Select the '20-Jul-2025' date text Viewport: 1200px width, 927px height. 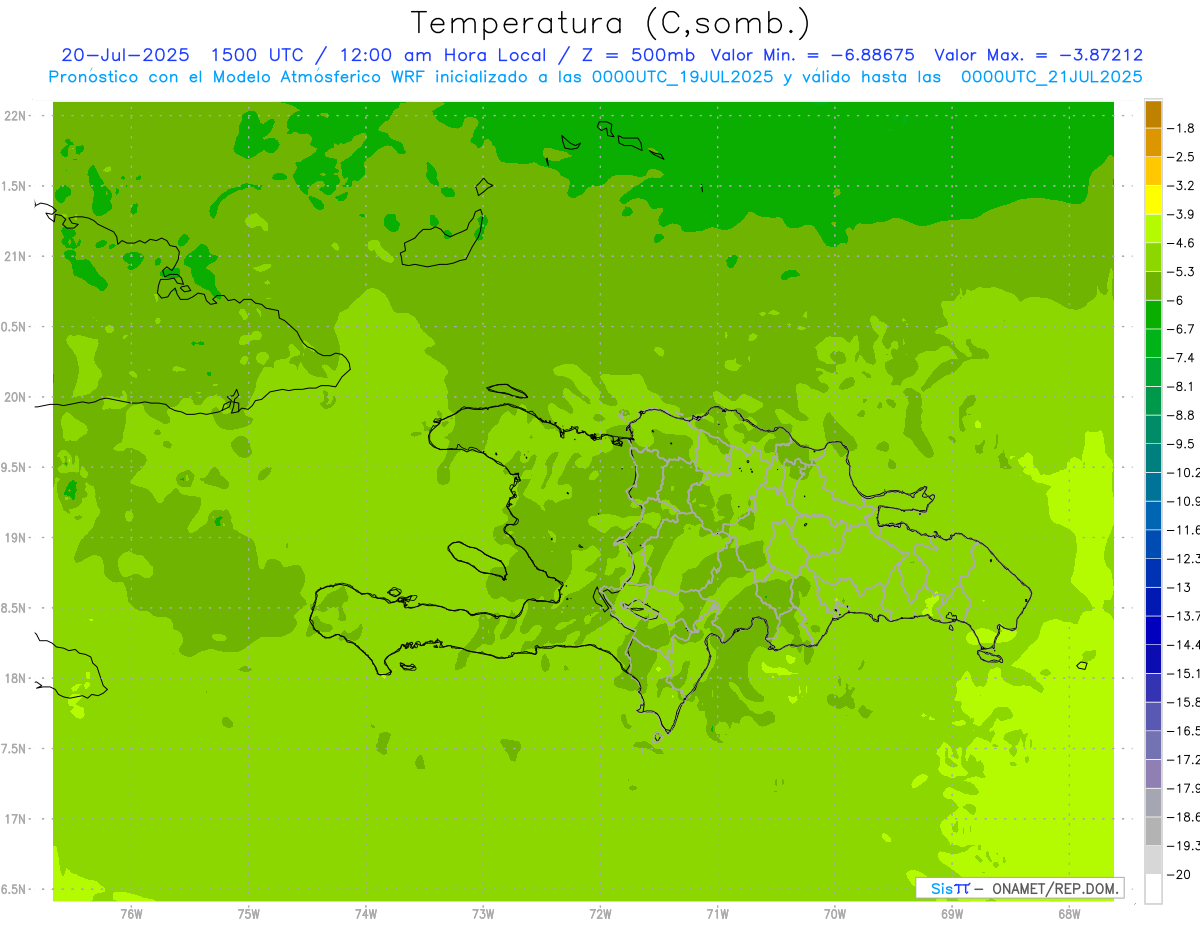pyautogui.click(x=124, y=55)
